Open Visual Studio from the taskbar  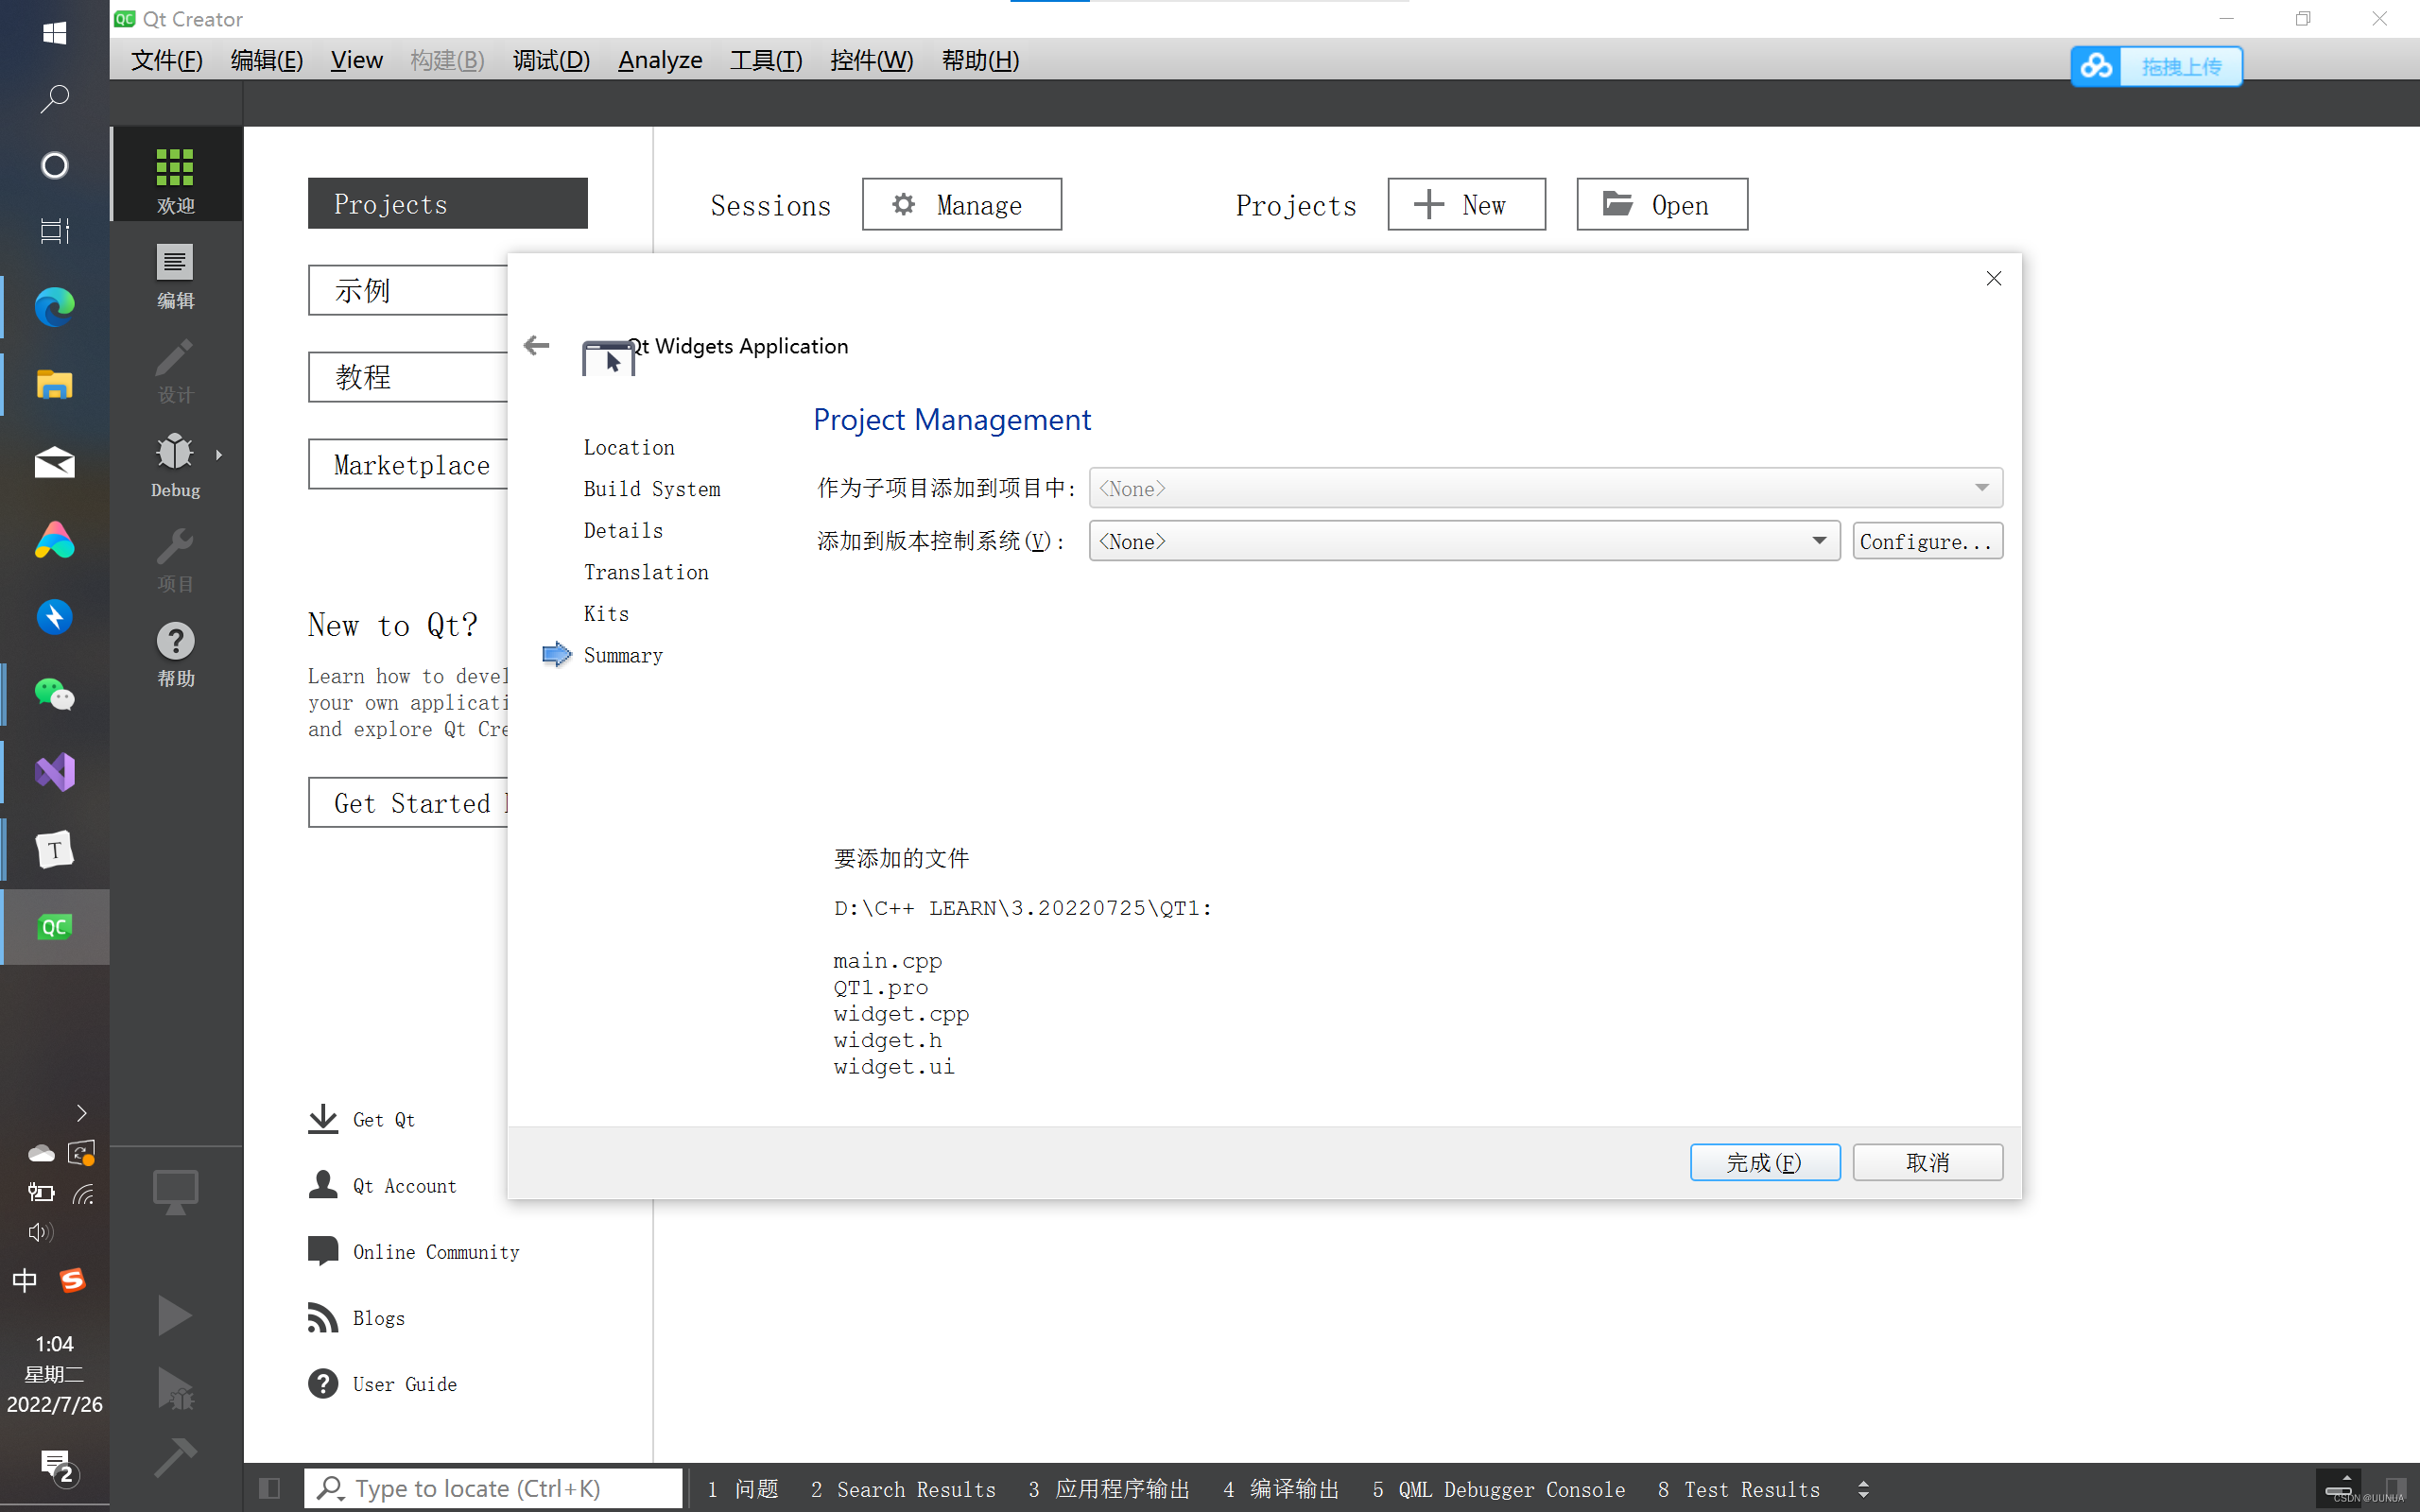[54, 772]
